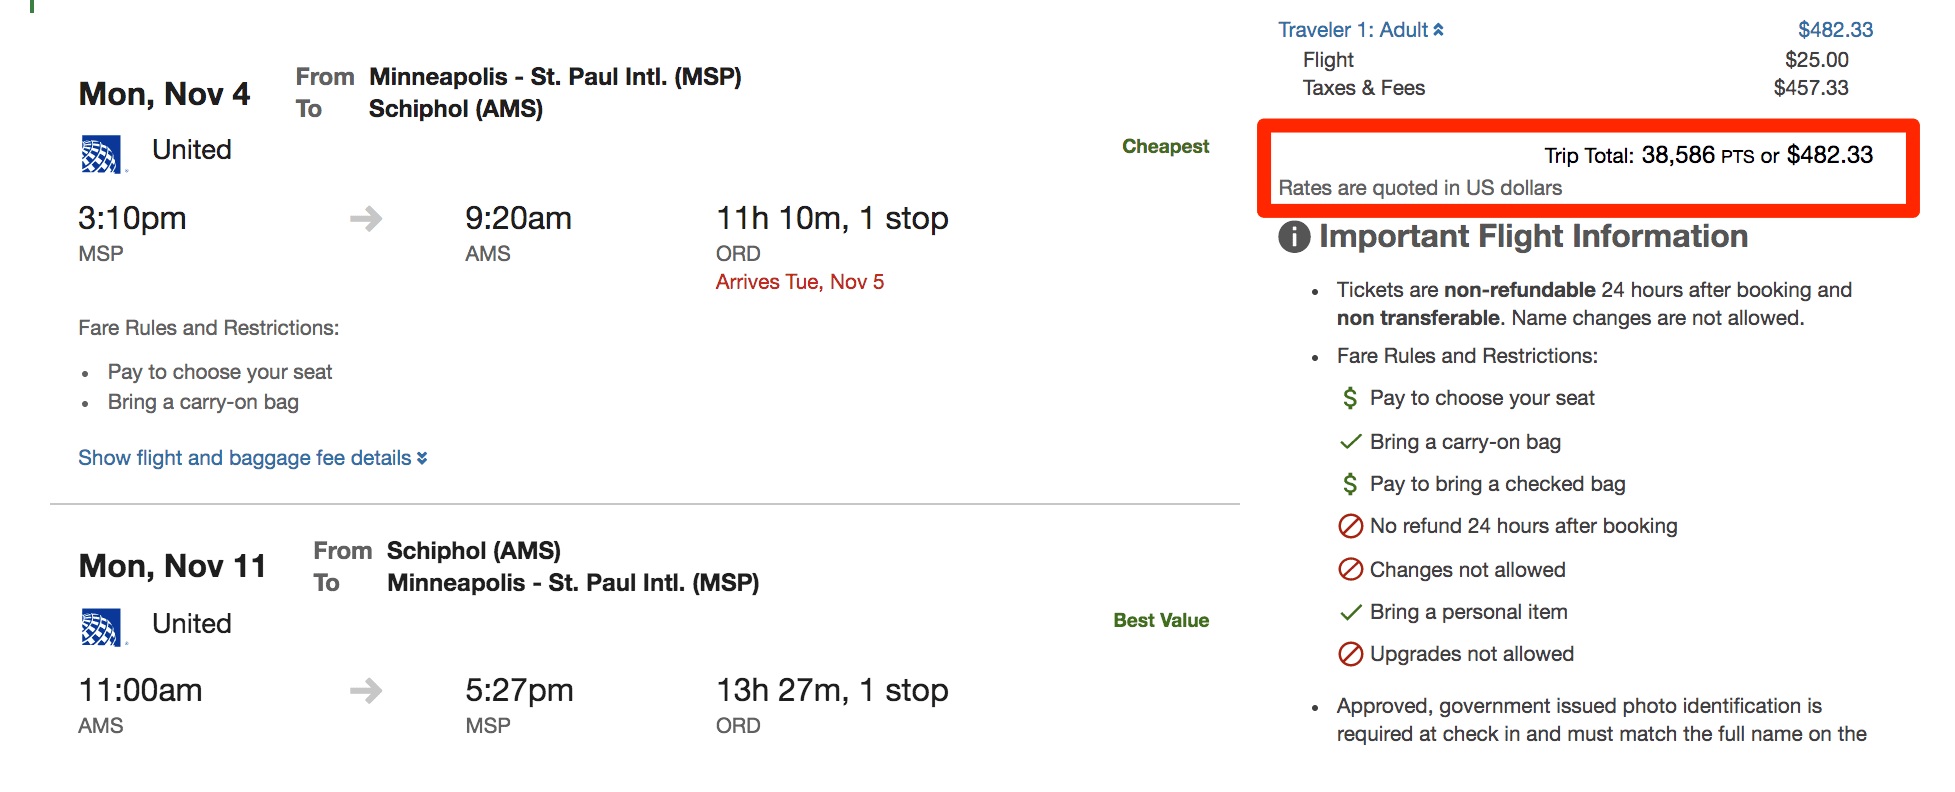1955x792 pixels.
Task: Click the prohibition icon beside No refund 24 hours
Action: [x=1350, y=526]
